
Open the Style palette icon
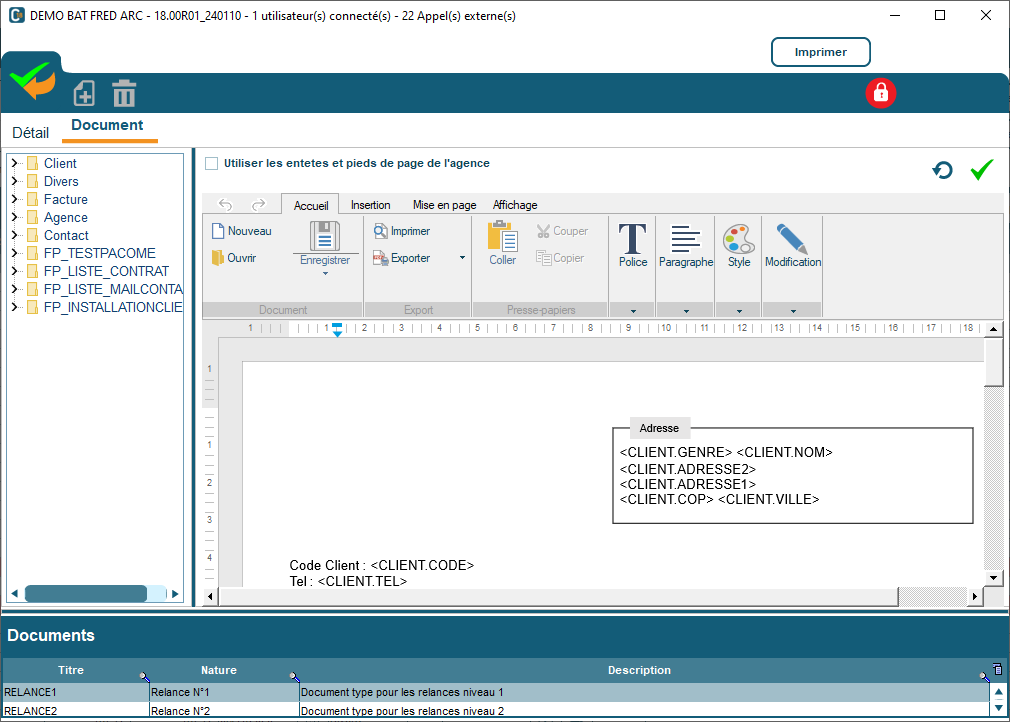738,245
